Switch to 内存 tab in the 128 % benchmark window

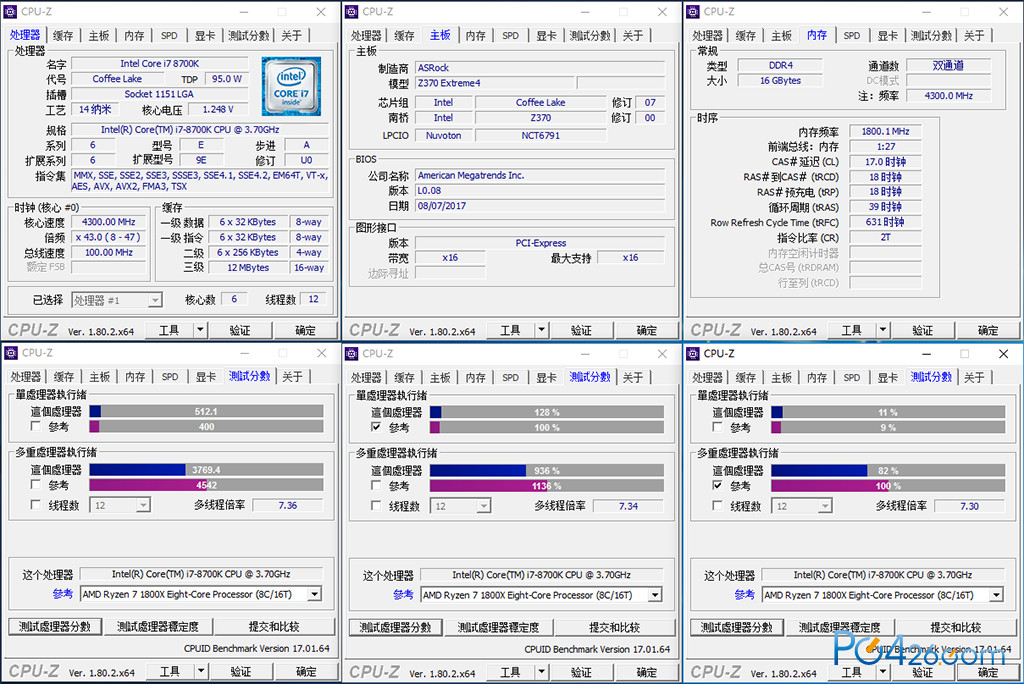[x=475, y=377]
